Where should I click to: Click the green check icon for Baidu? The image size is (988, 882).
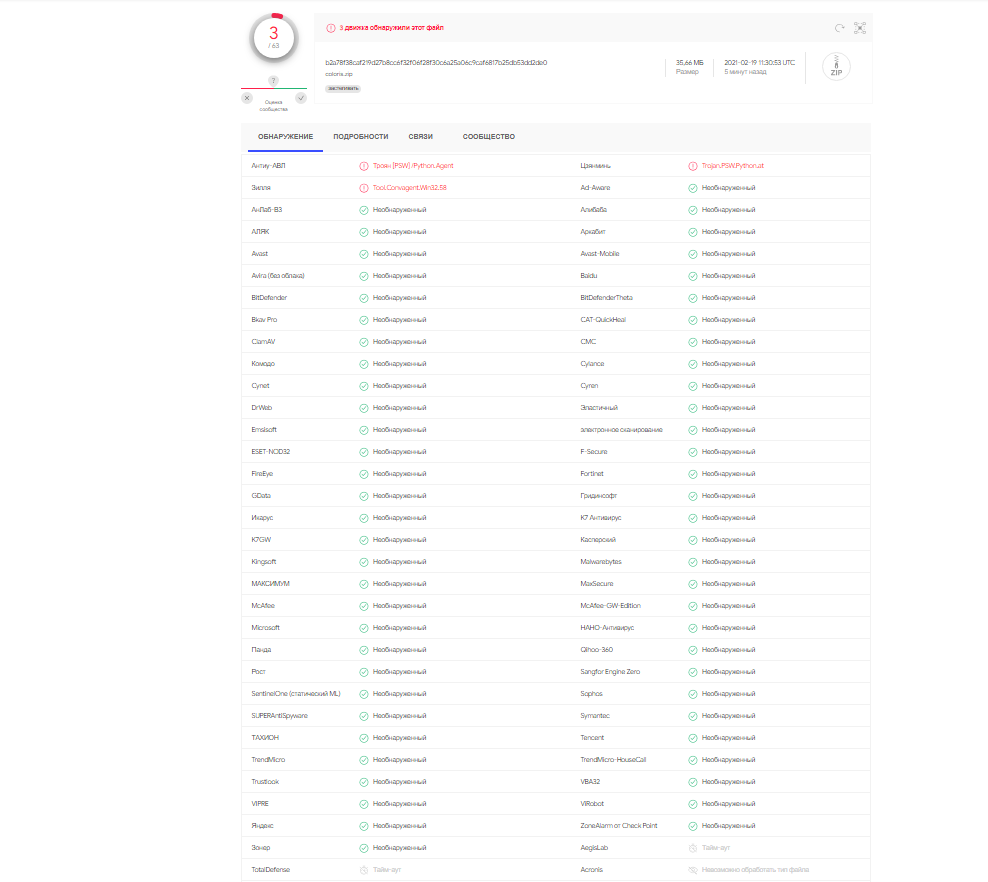tap(692, 276)
